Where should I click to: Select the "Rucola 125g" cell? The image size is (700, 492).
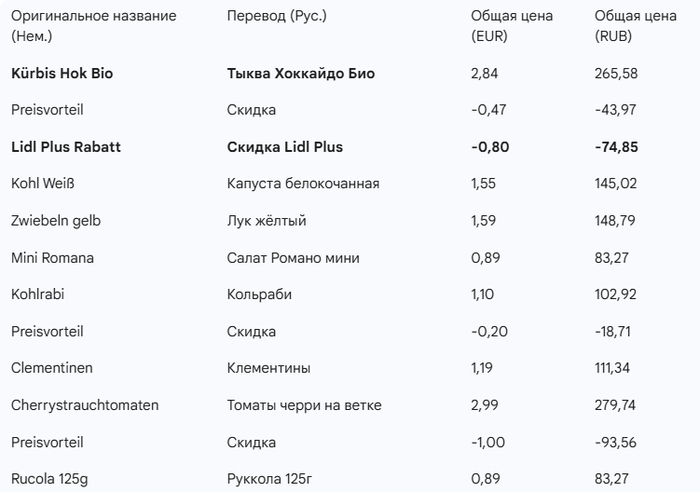click(50, 479)
